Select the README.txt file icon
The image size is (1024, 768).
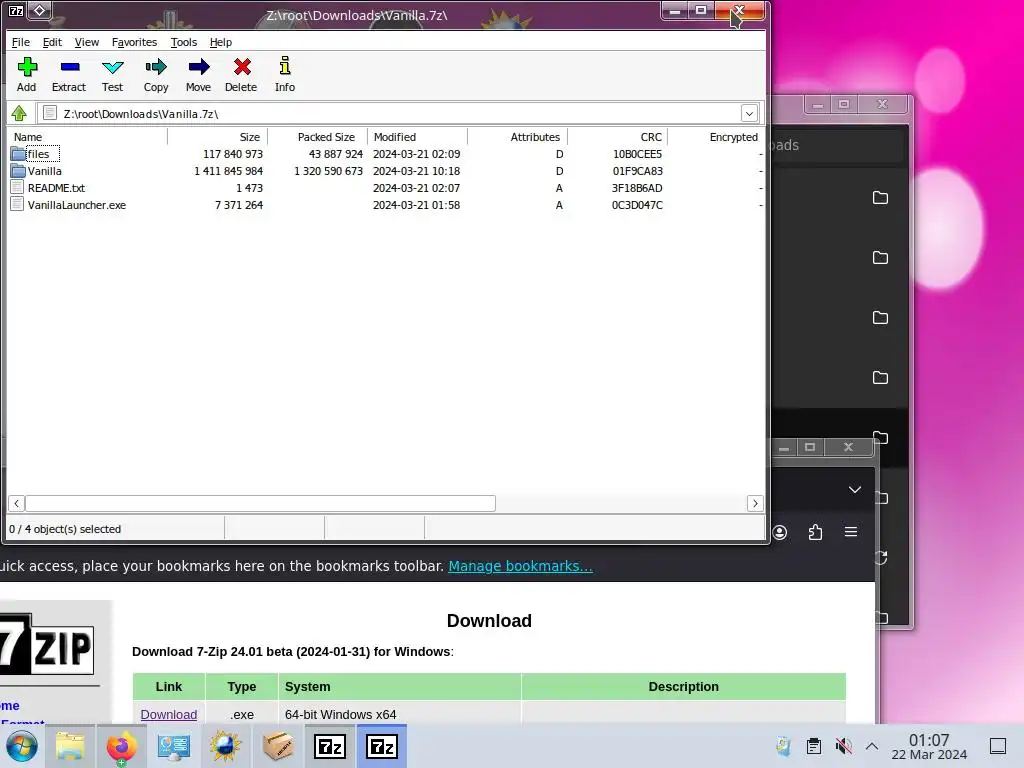click(18, 188)
